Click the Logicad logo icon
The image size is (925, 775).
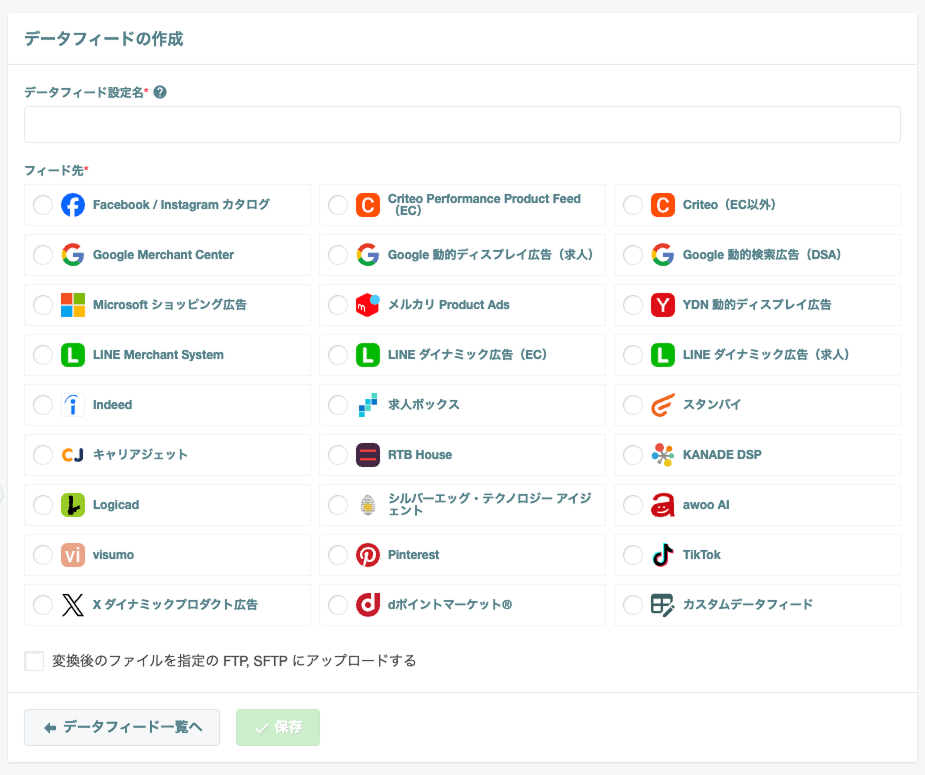pyautogui.click(x=73, y=505)
